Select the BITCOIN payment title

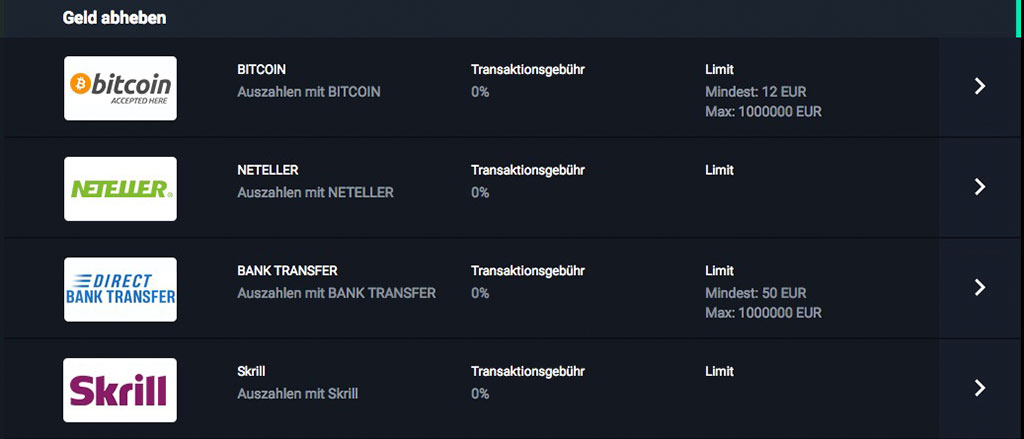261,69
